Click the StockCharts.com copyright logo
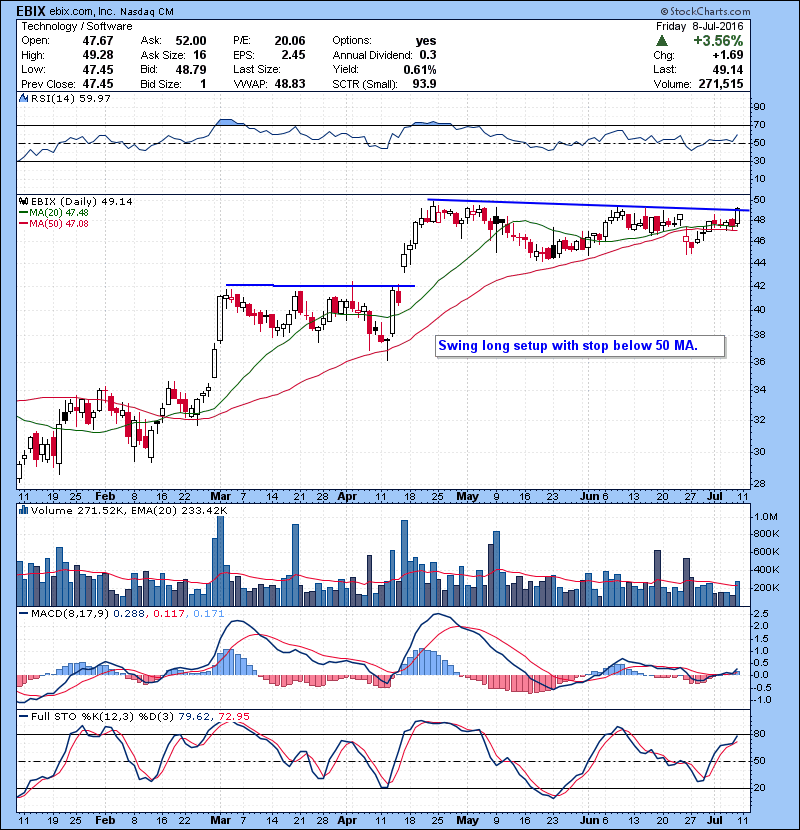Viewport: 800px width, 830px height. [705, 11]
